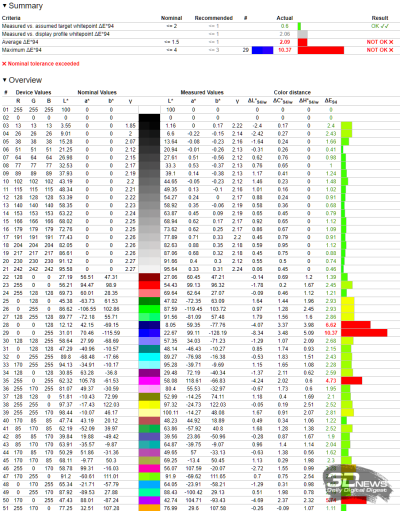The width and height of the screenshot is (400, 511).
Task: Click the ΔE94 column header
Action: tap(331, 101)
